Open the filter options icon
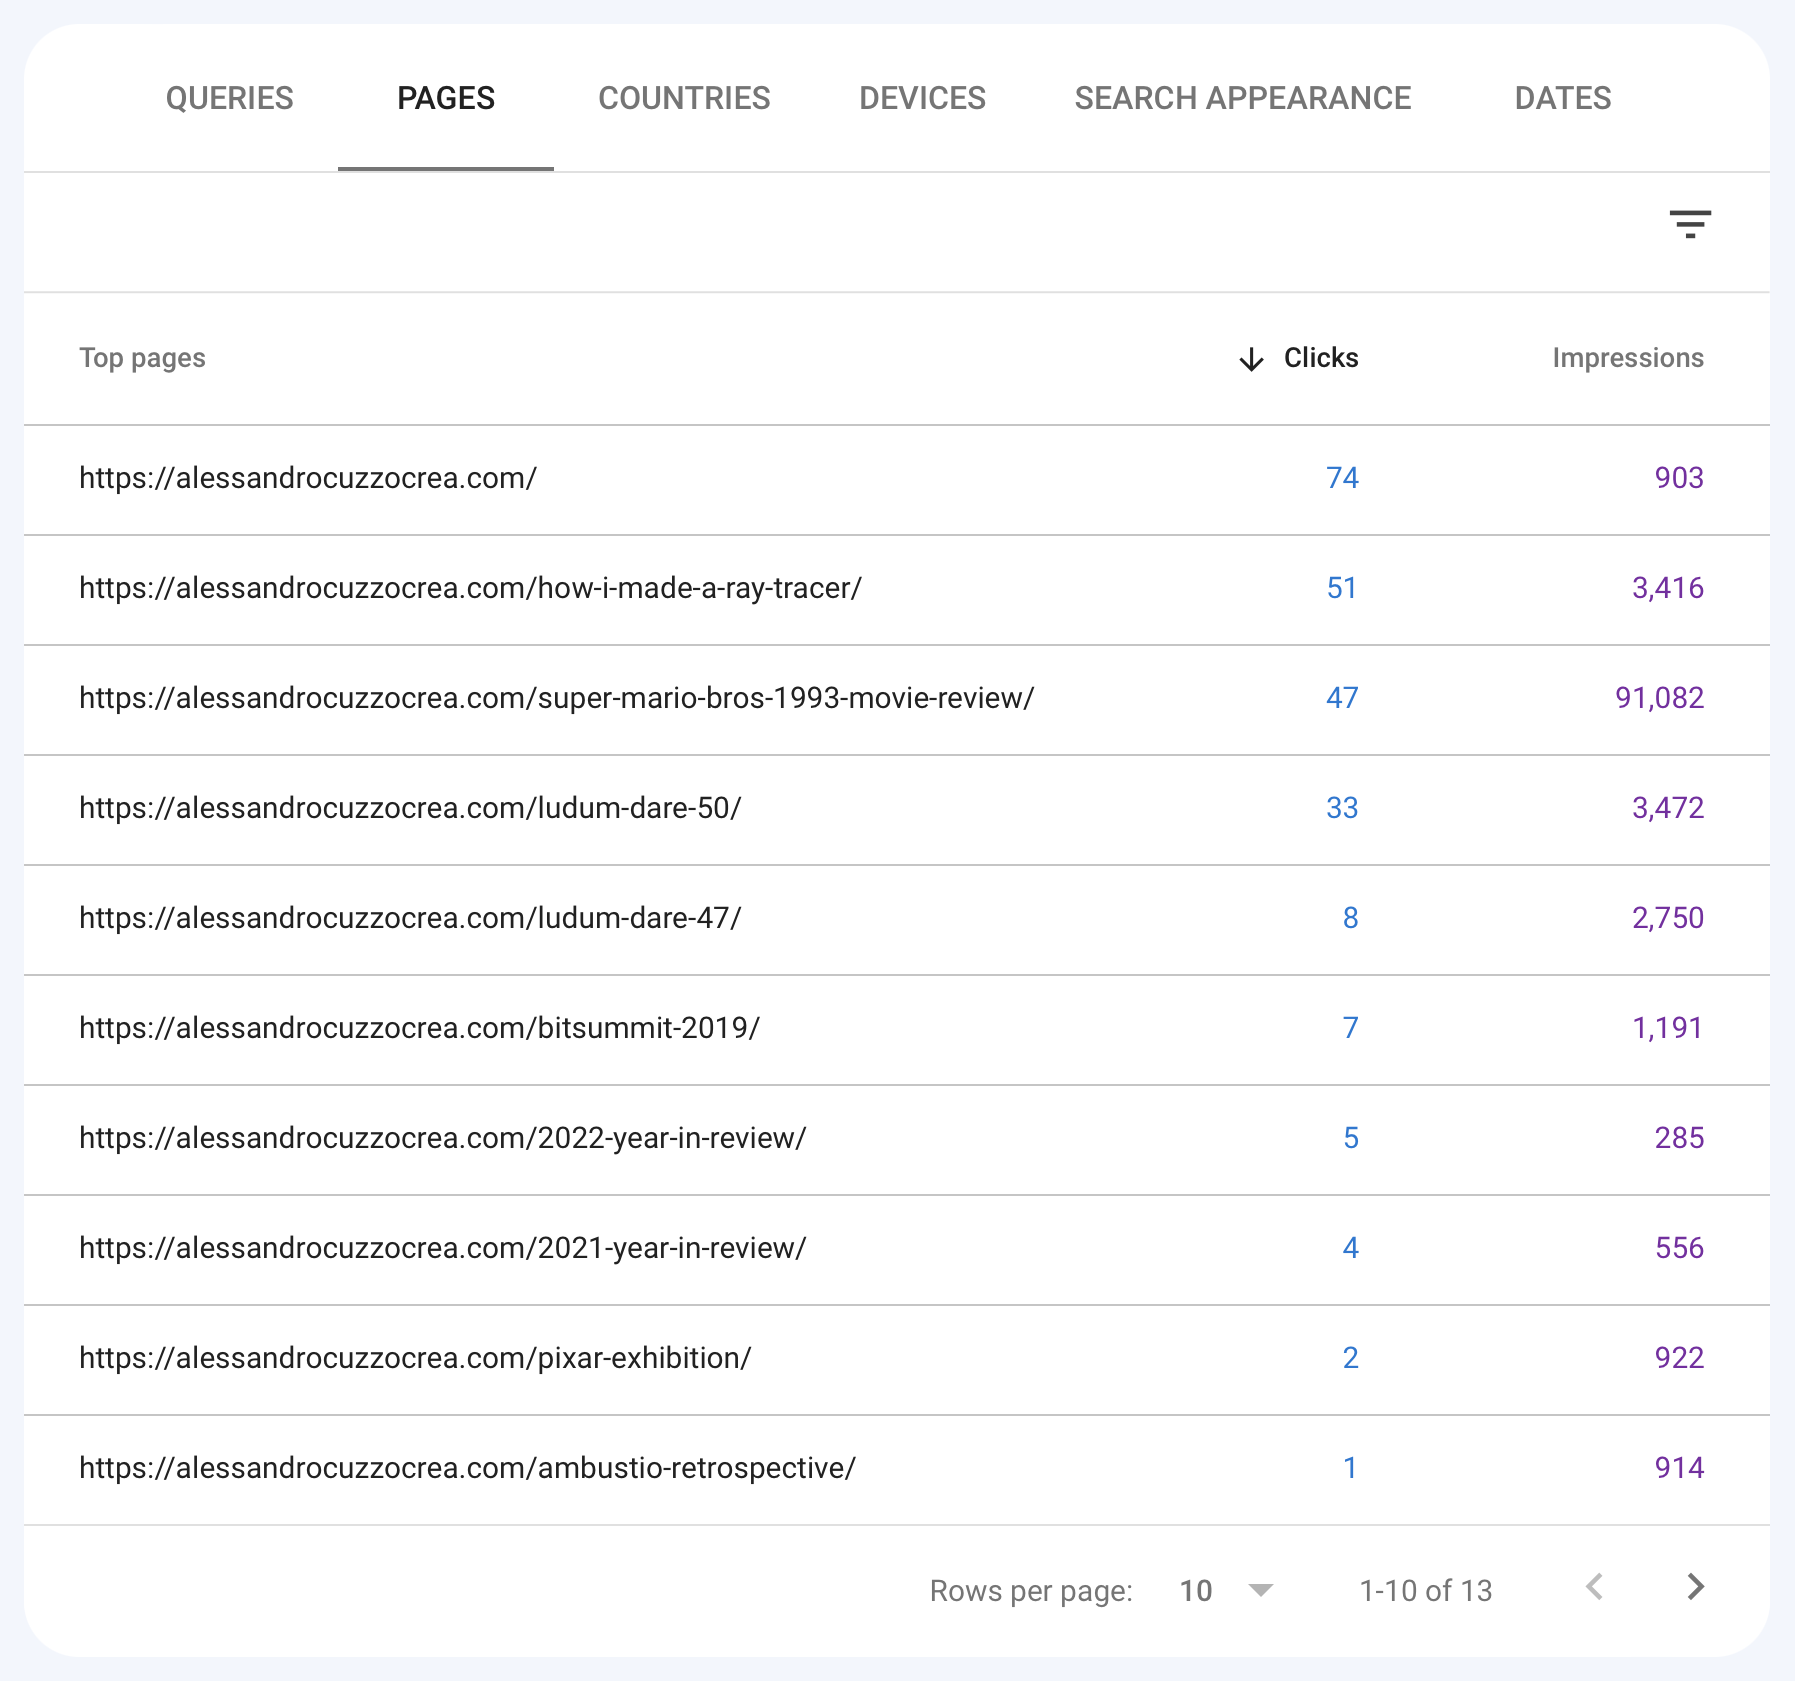Viewport: 1795px width, 1681px height. 1692,225
